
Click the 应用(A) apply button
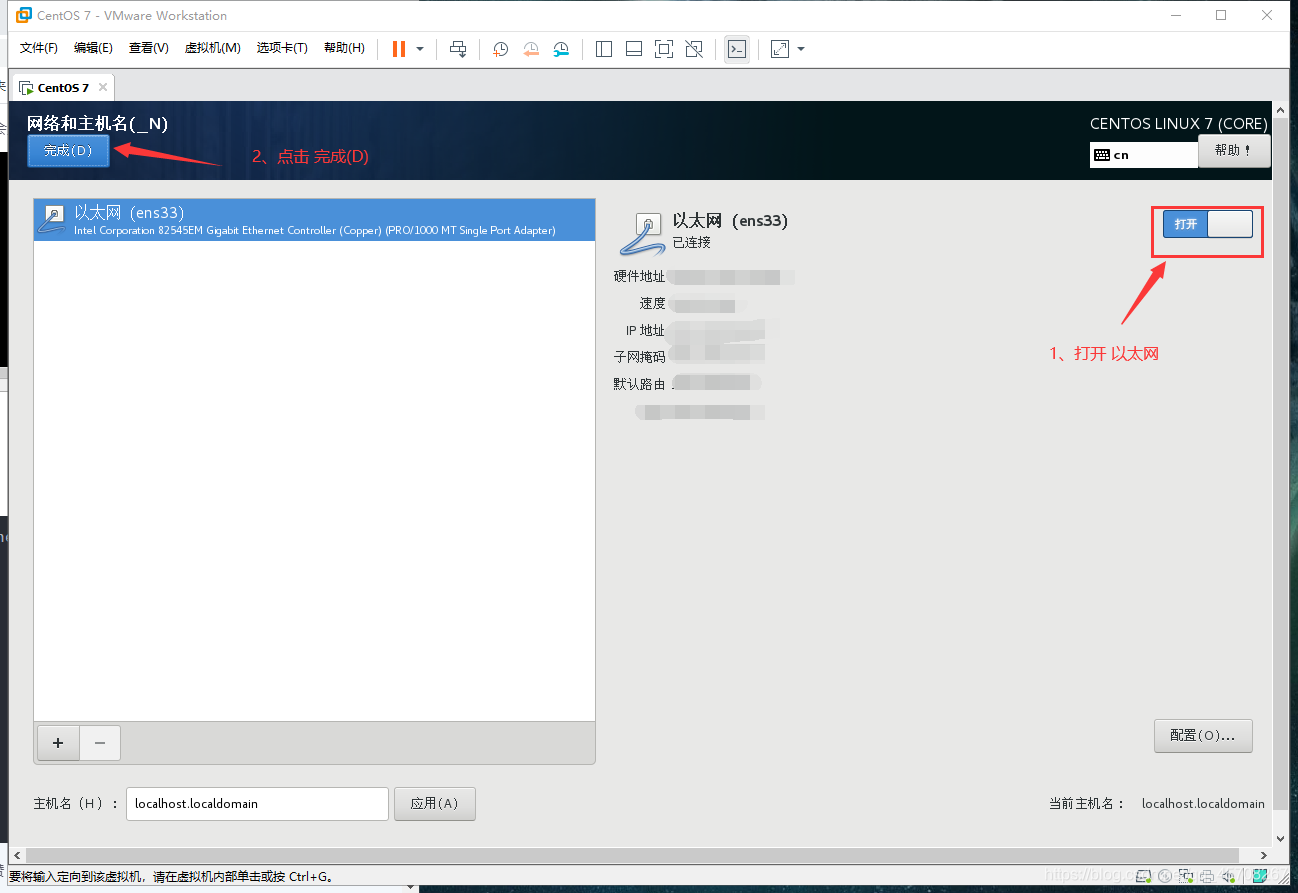coord(435,803)
